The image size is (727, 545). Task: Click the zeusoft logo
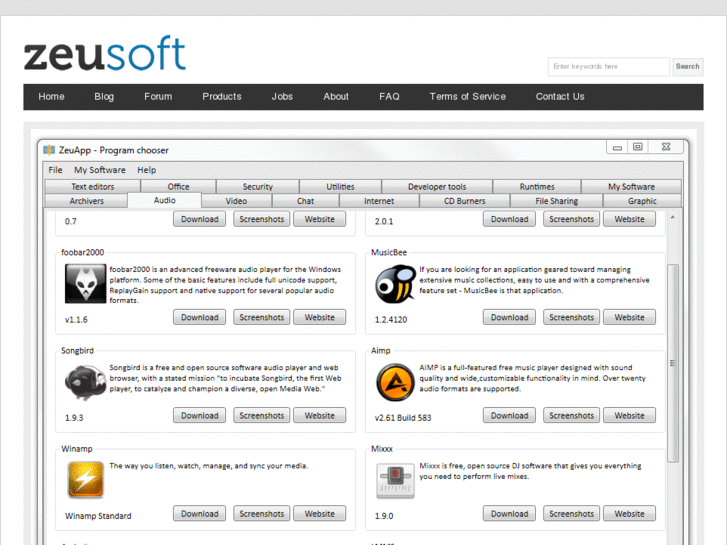tap(105, 53)
